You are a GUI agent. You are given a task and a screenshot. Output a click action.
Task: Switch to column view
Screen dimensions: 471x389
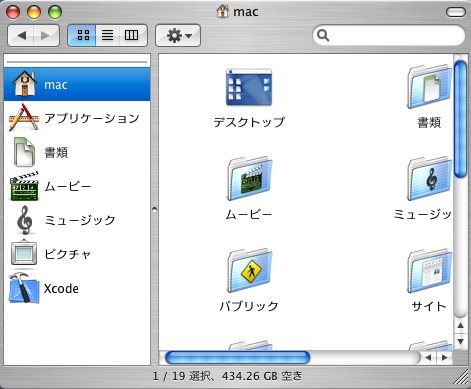[x=132, y=35]
